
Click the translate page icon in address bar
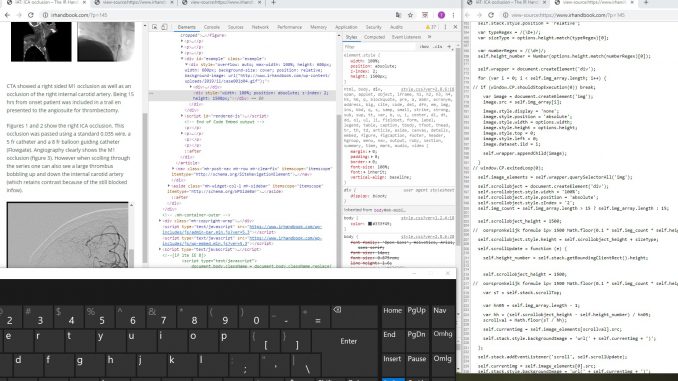coord(398,15)
